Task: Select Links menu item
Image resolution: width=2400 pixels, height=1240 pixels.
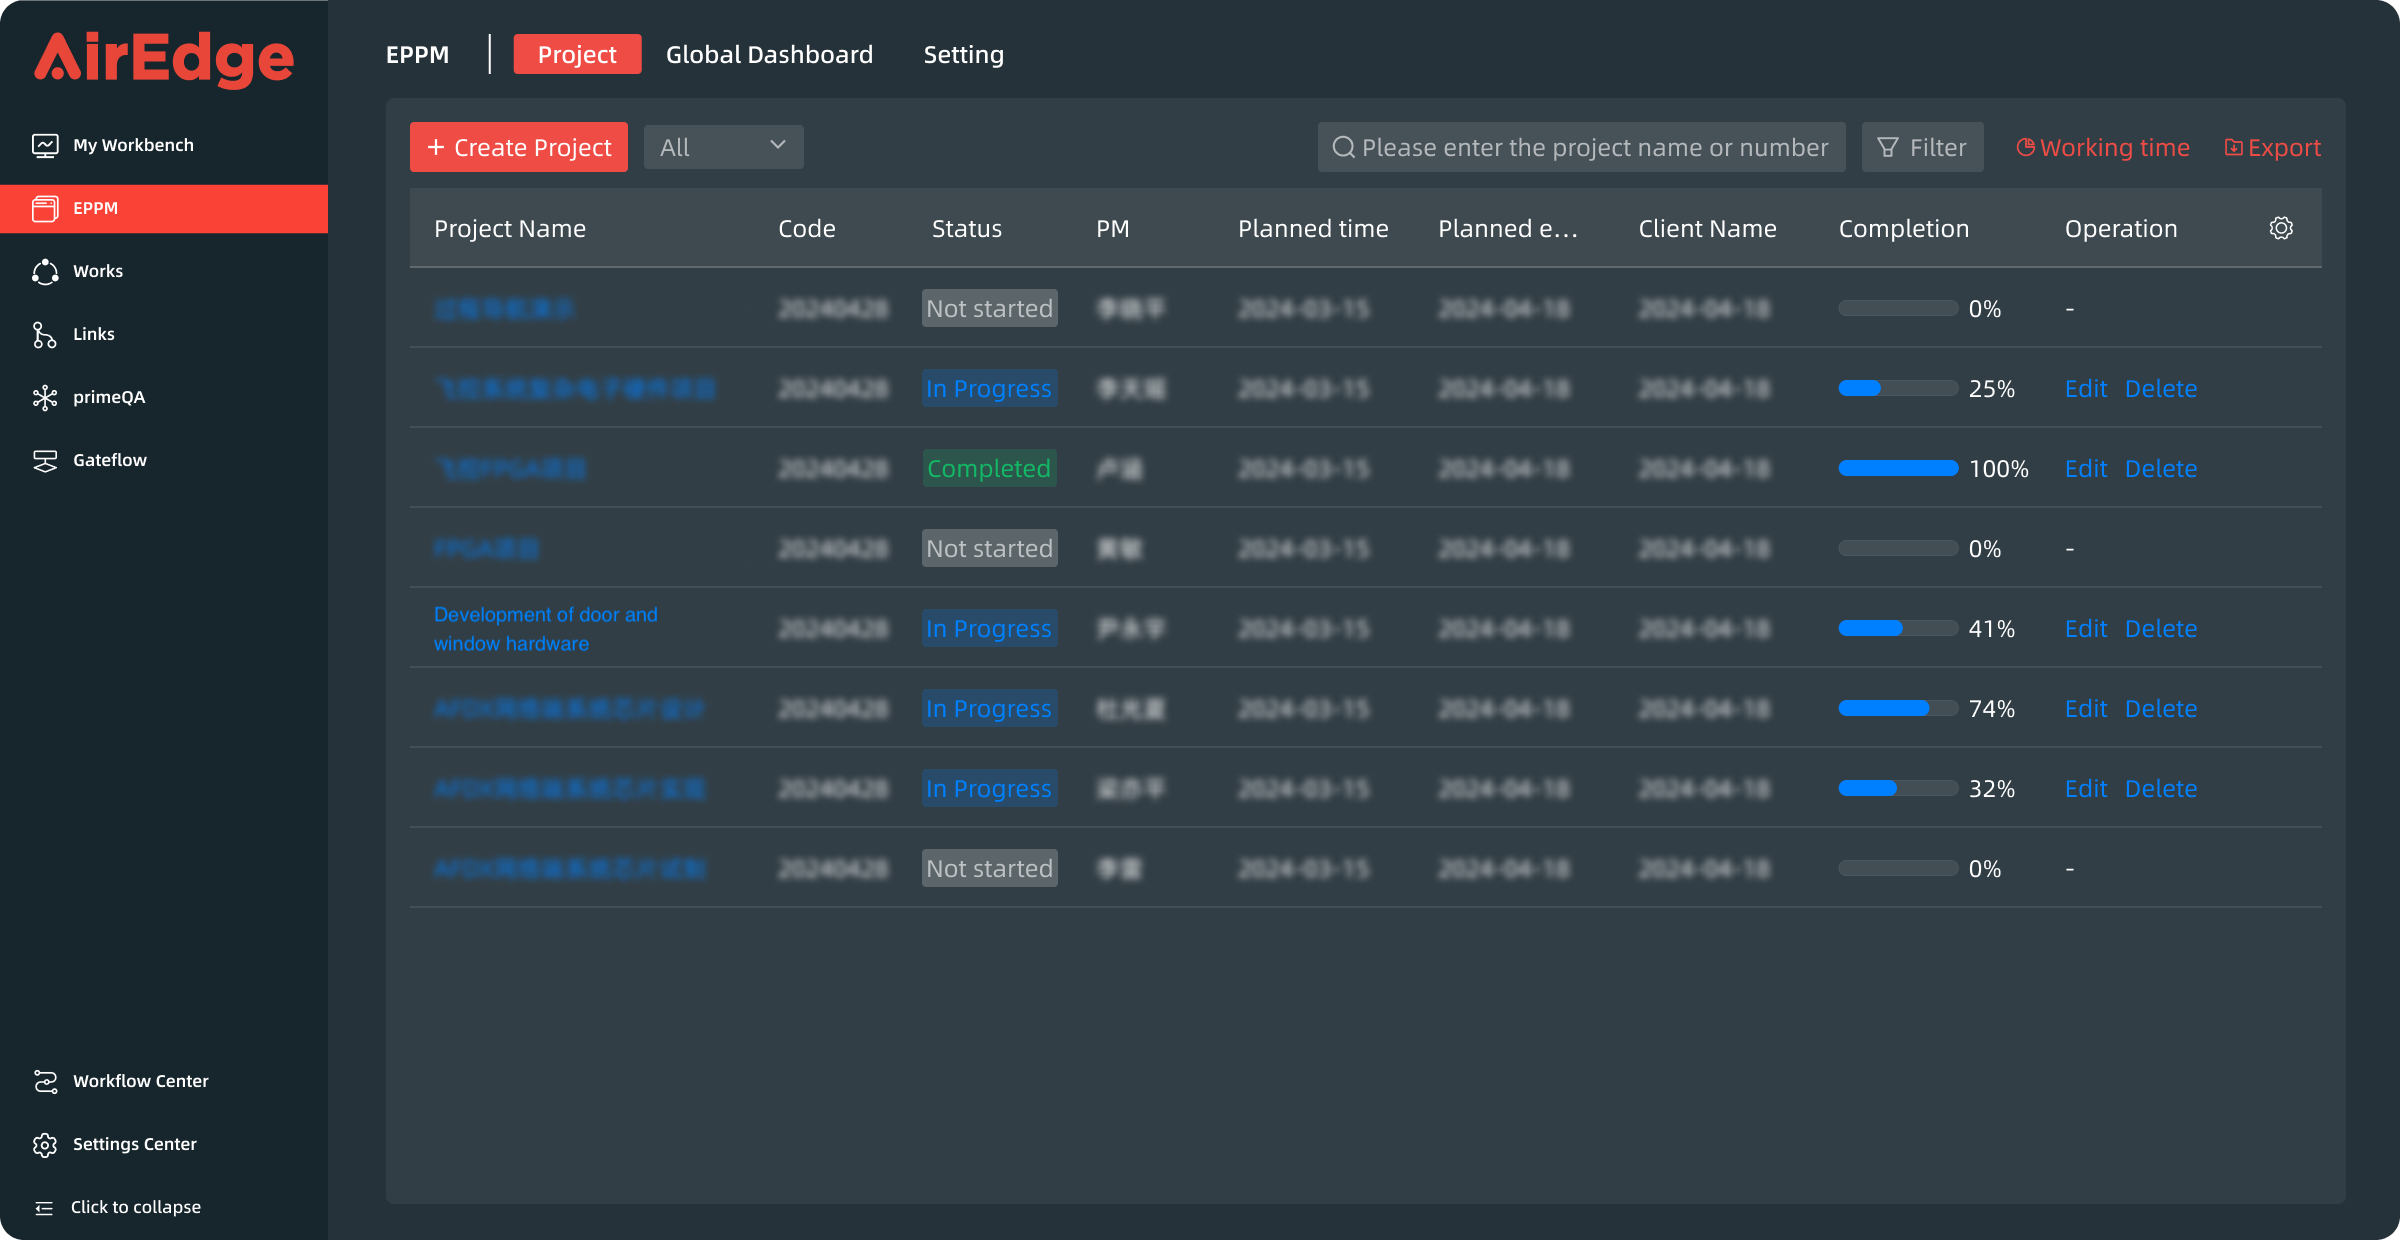Action: pyautogui.click(x=164, y=334)
